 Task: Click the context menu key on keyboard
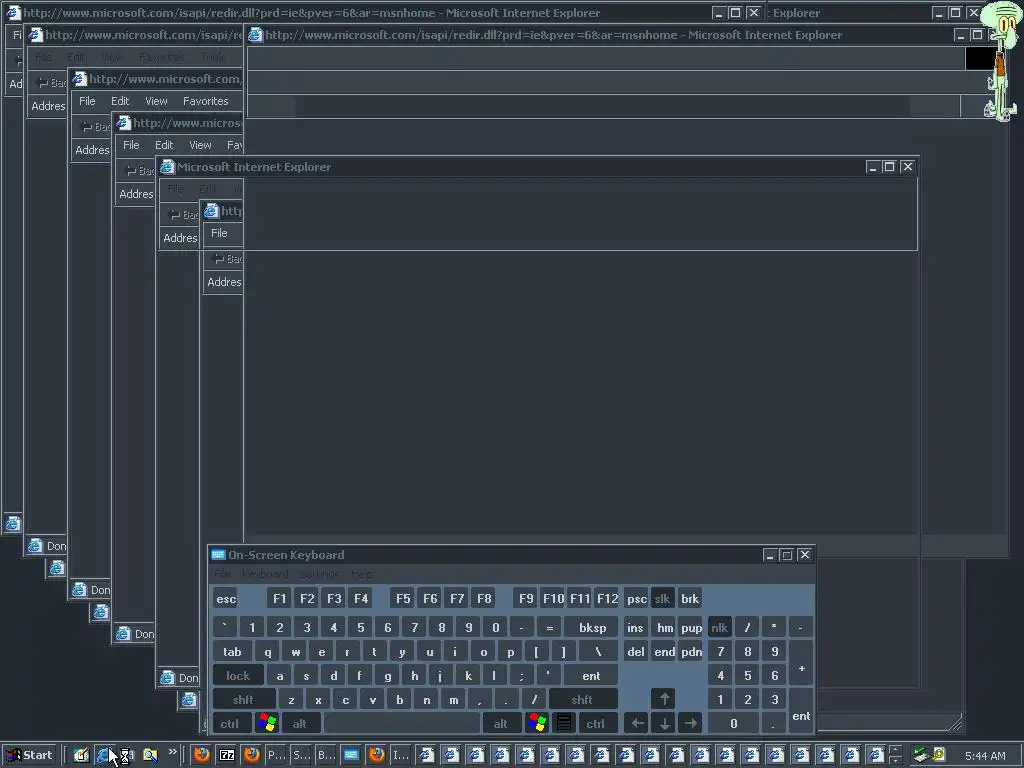(x=564, y=723)
